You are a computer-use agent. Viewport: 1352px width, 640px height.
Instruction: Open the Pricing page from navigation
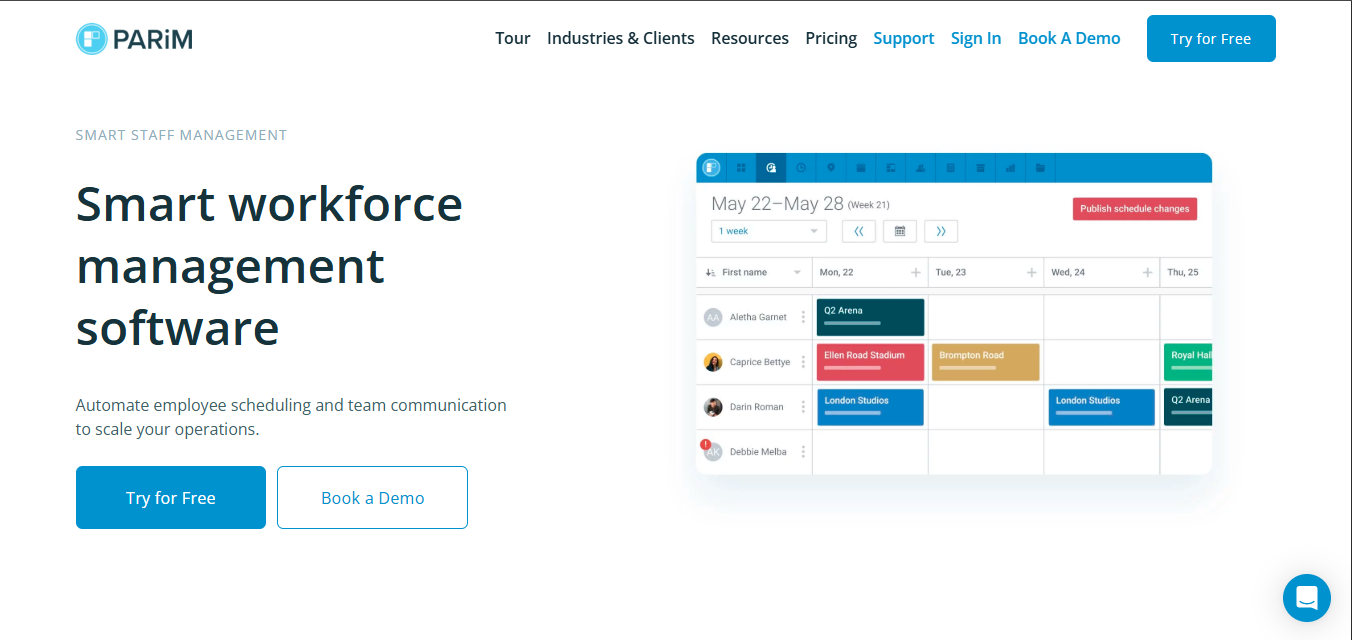[831, 38]
